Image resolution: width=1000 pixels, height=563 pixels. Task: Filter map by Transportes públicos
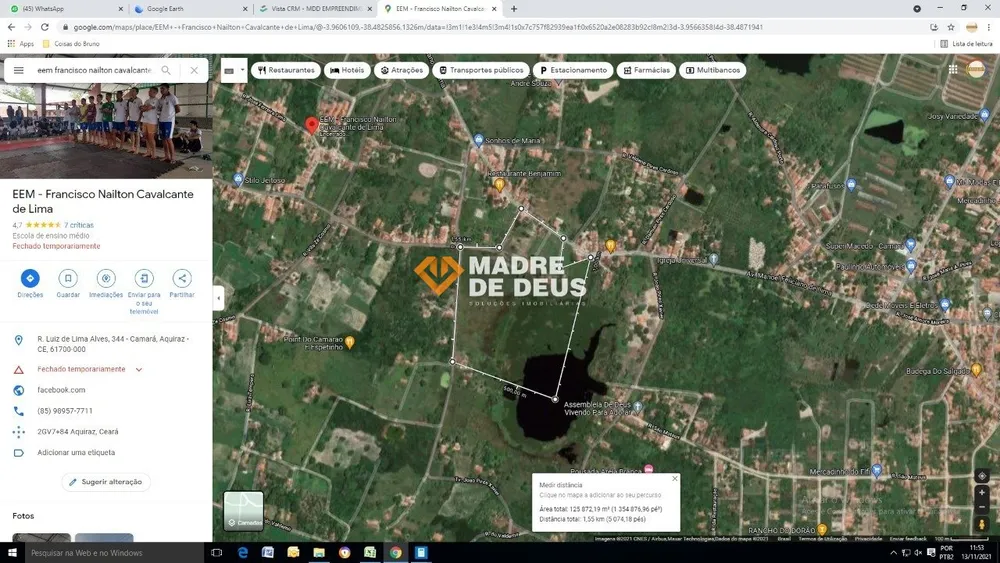[x=482, y=70]
